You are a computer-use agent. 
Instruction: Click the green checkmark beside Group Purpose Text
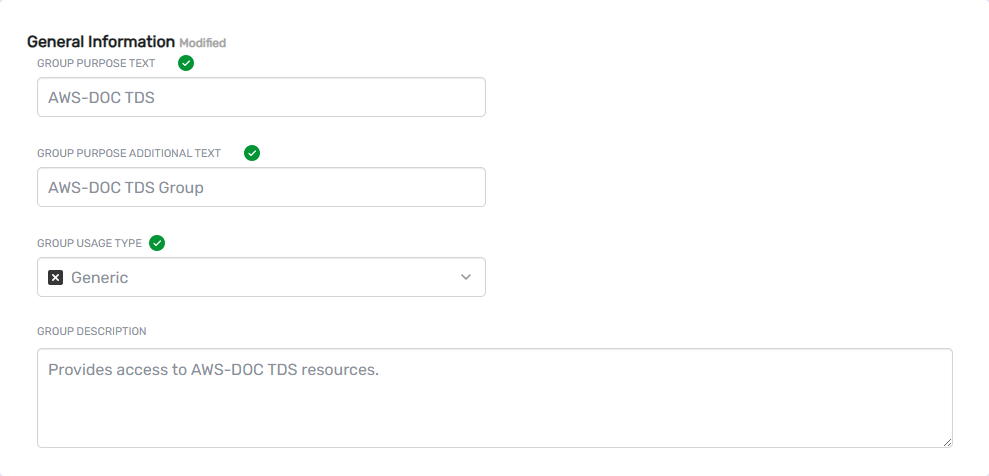coord(186,63)
